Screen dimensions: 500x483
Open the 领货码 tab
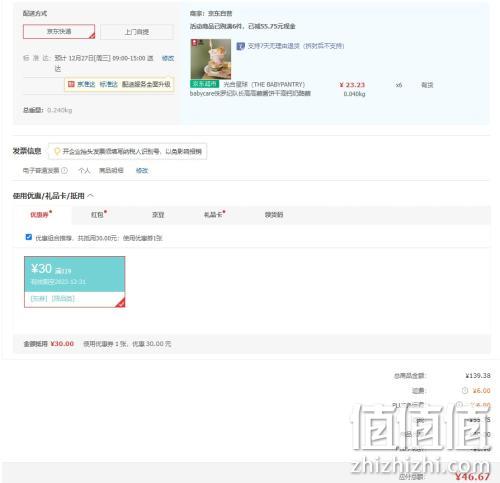[274, 215]
